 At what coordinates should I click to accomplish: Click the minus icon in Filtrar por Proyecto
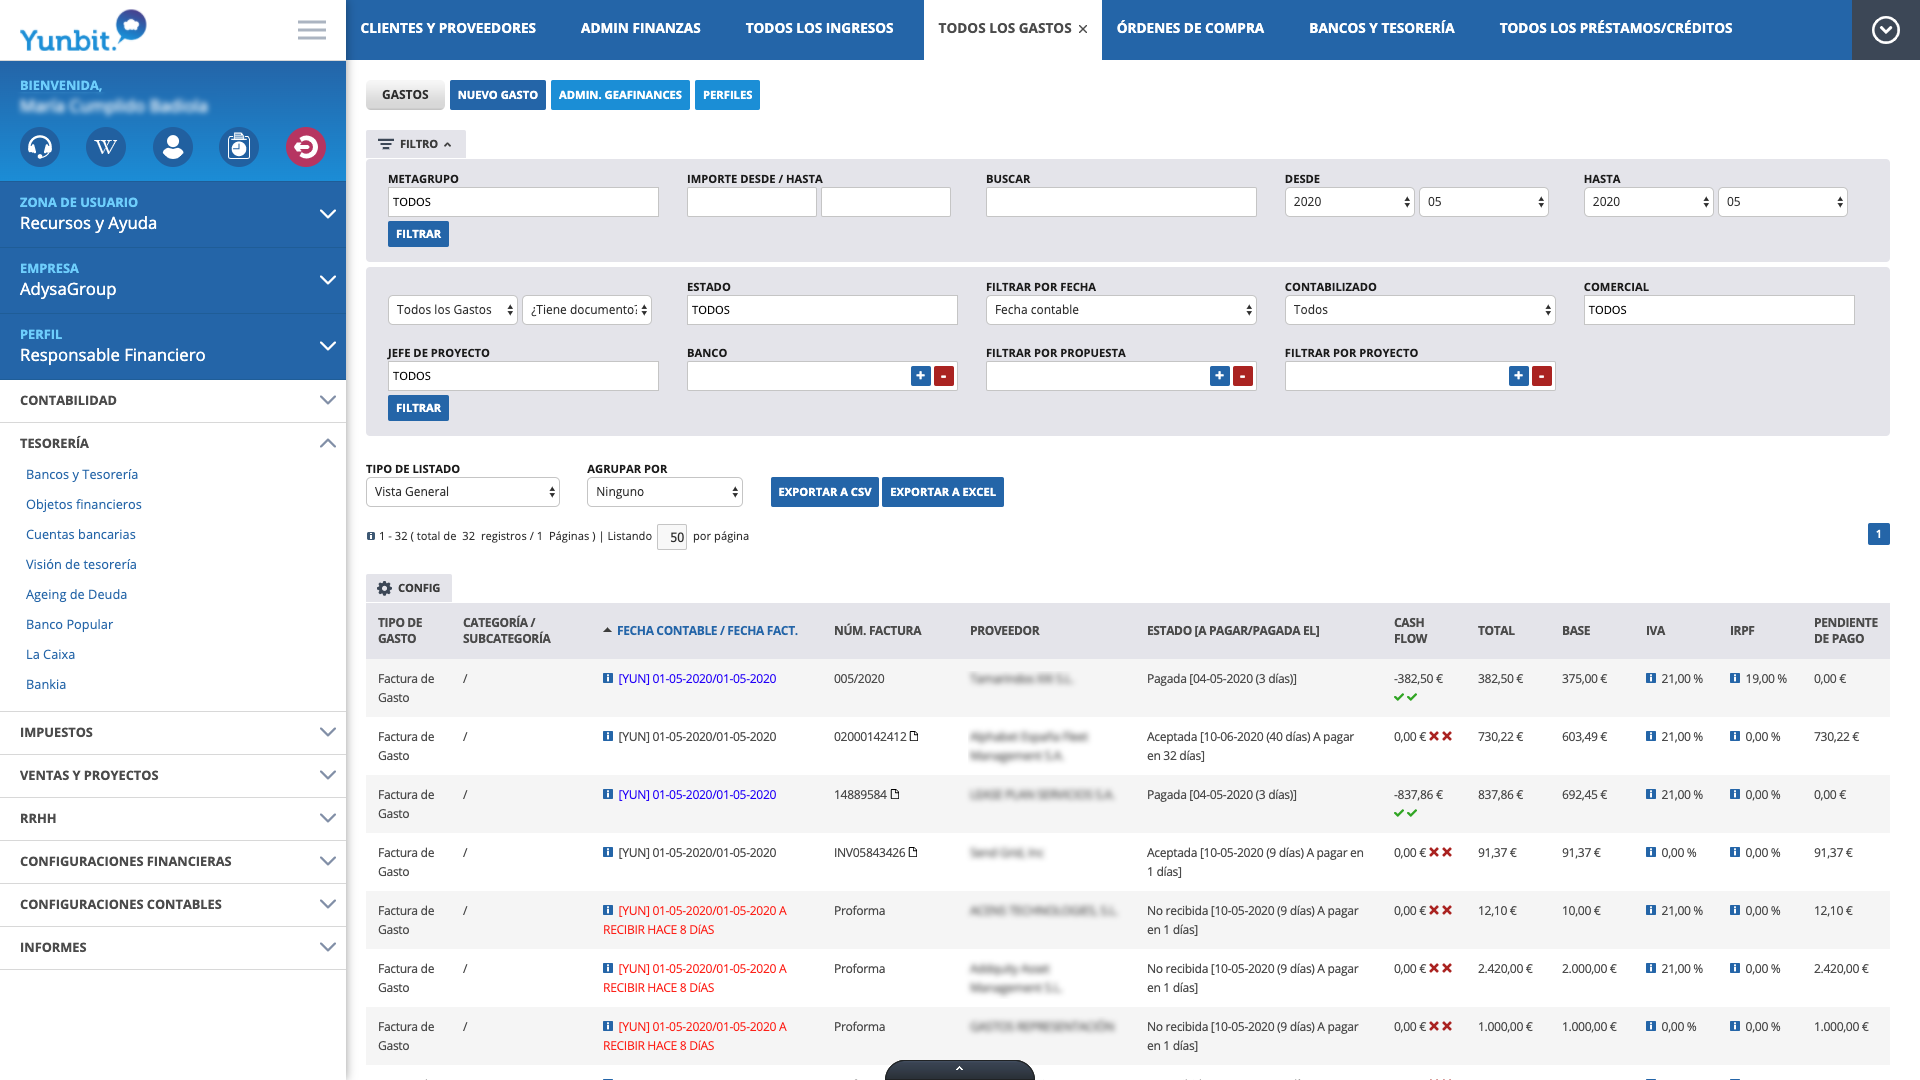(x=1542, y=376)
